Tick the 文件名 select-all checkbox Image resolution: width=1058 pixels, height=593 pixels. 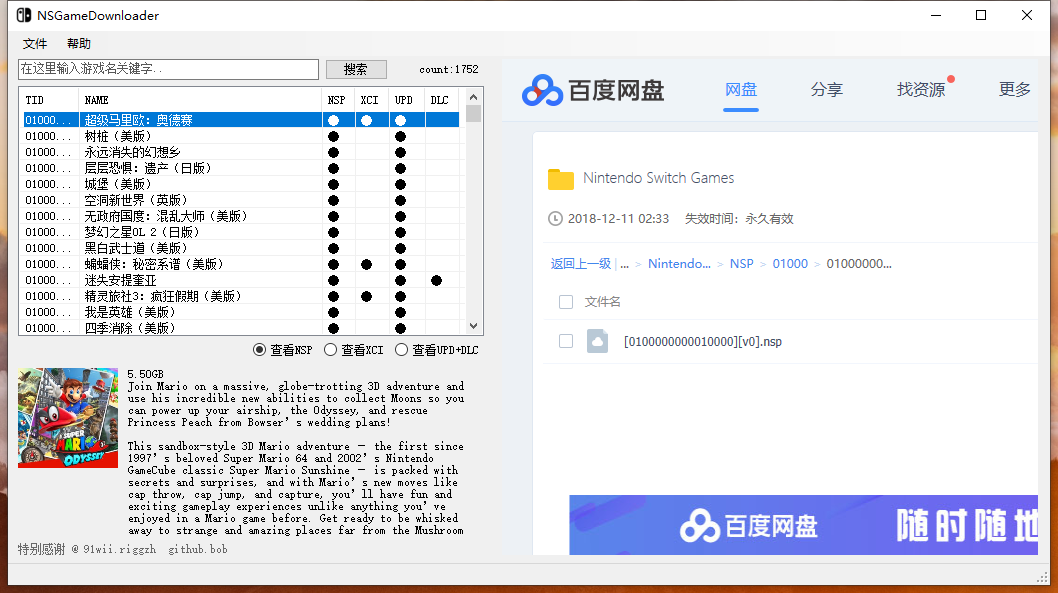tap(566, 302)
